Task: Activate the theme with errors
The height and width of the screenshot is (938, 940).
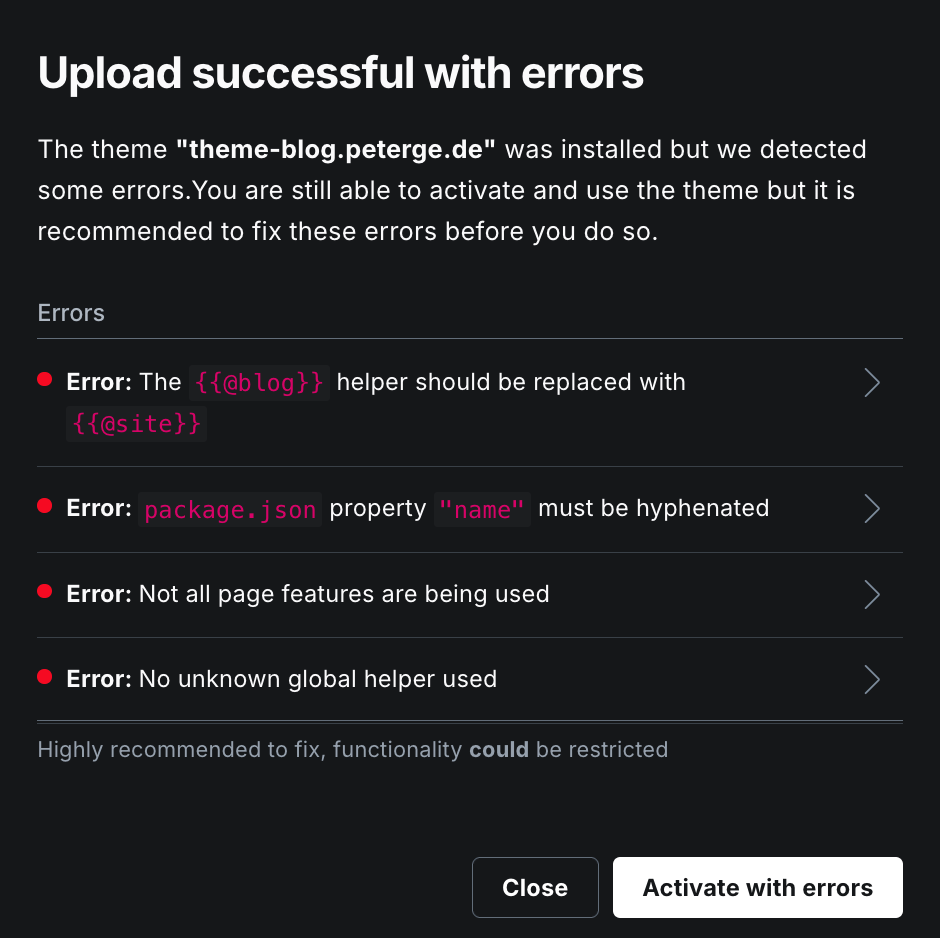Action: click(758, 887)
